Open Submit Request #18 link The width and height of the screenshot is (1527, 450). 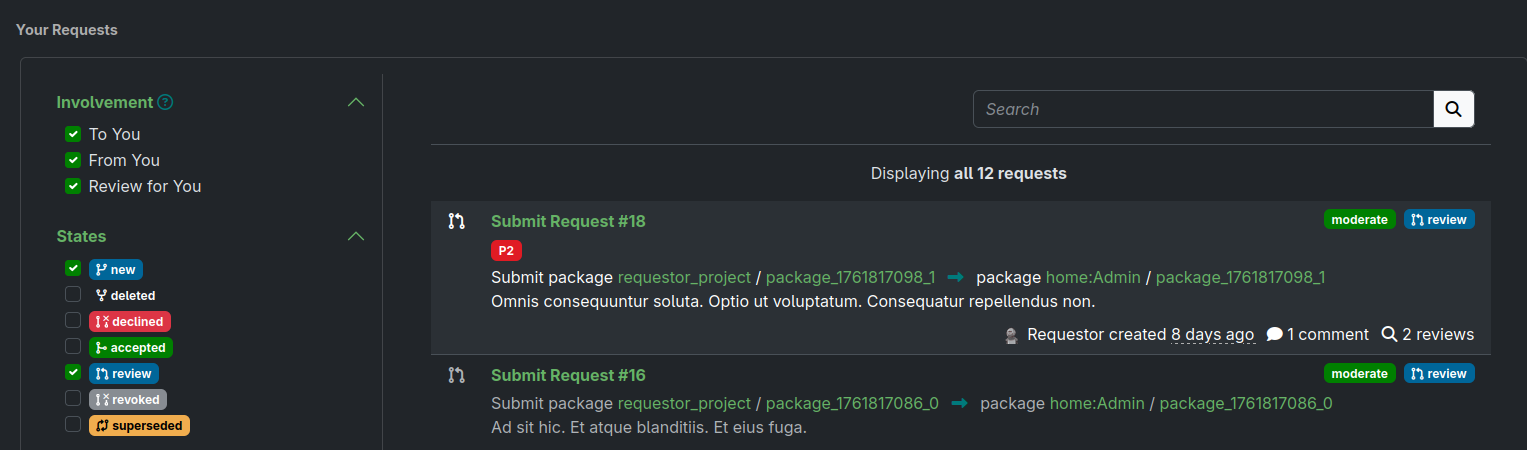[x=568, y=221]
